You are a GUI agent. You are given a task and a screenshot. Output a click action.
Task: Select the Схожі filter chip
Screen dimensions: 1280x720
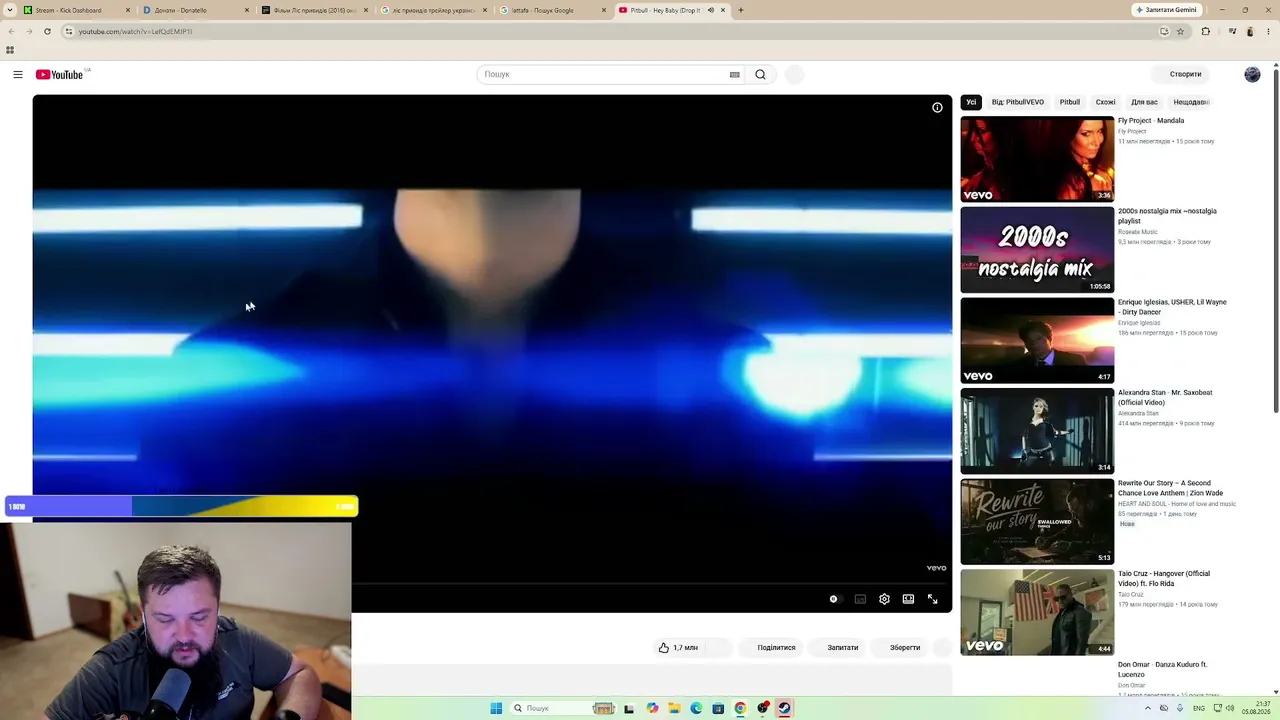point(1105,102)
